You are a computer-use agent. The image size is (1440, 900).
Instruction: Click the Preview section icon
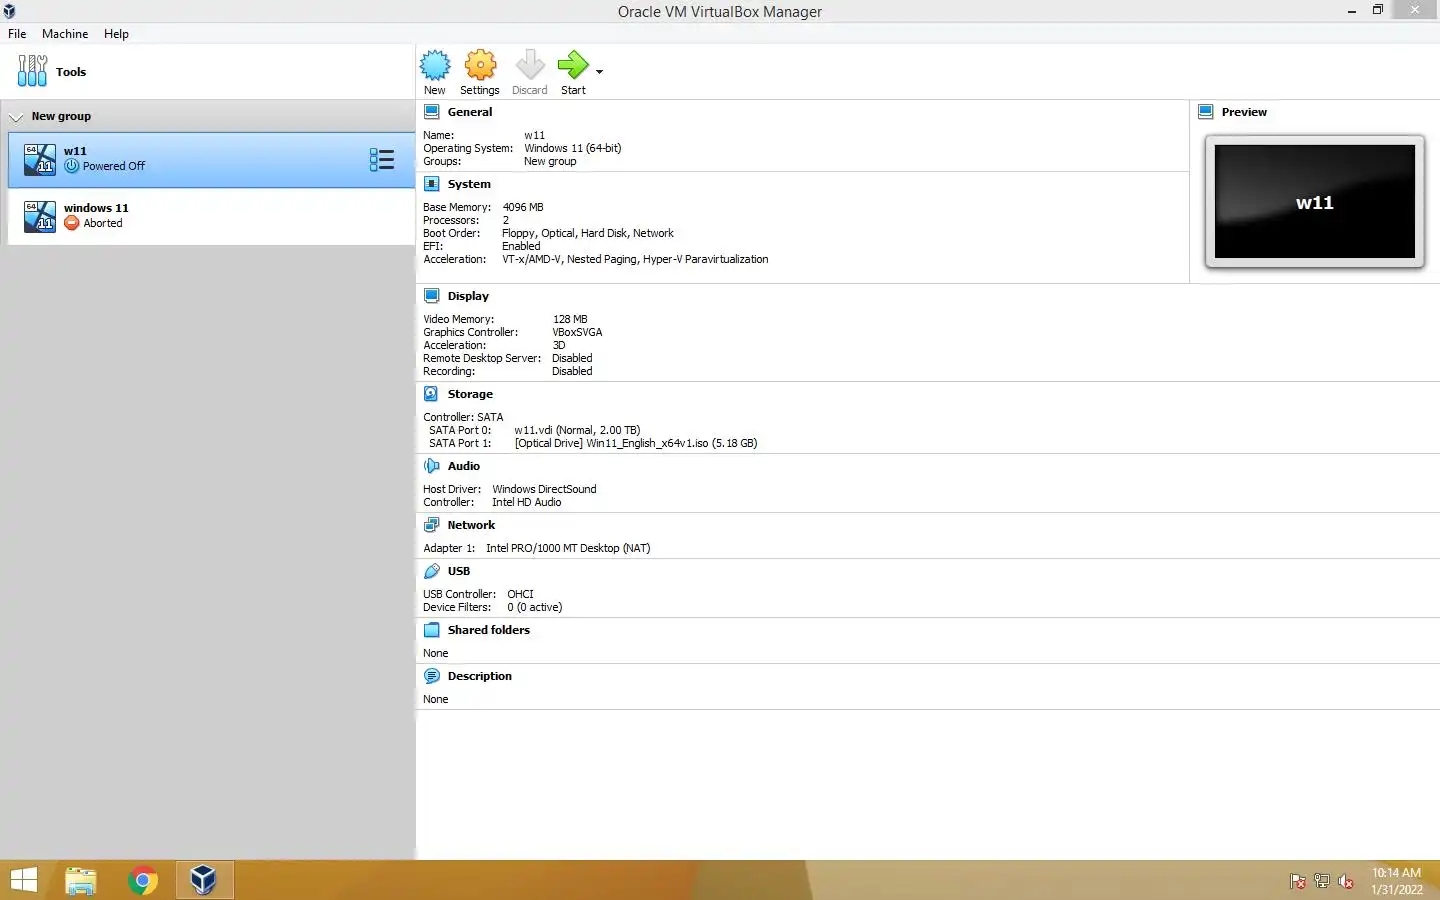[x=1206, y=112]
